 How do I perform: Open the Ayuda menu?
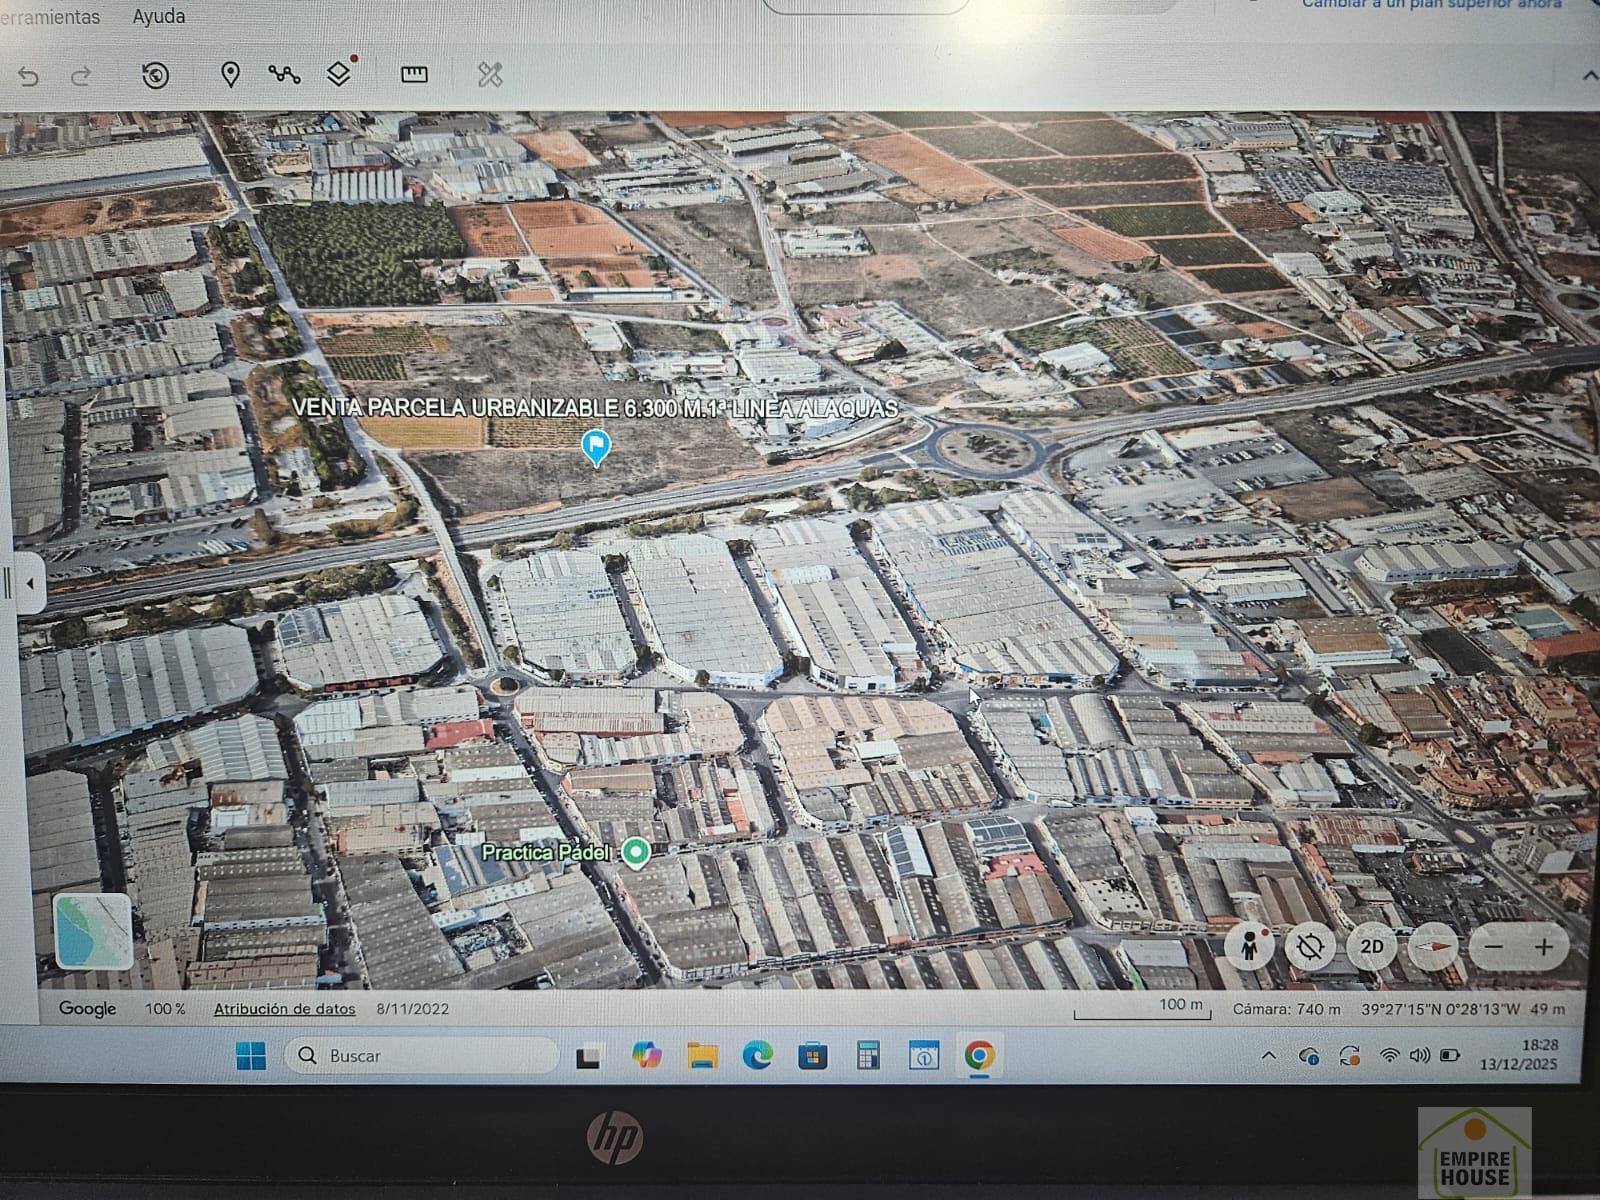(158, 17)
